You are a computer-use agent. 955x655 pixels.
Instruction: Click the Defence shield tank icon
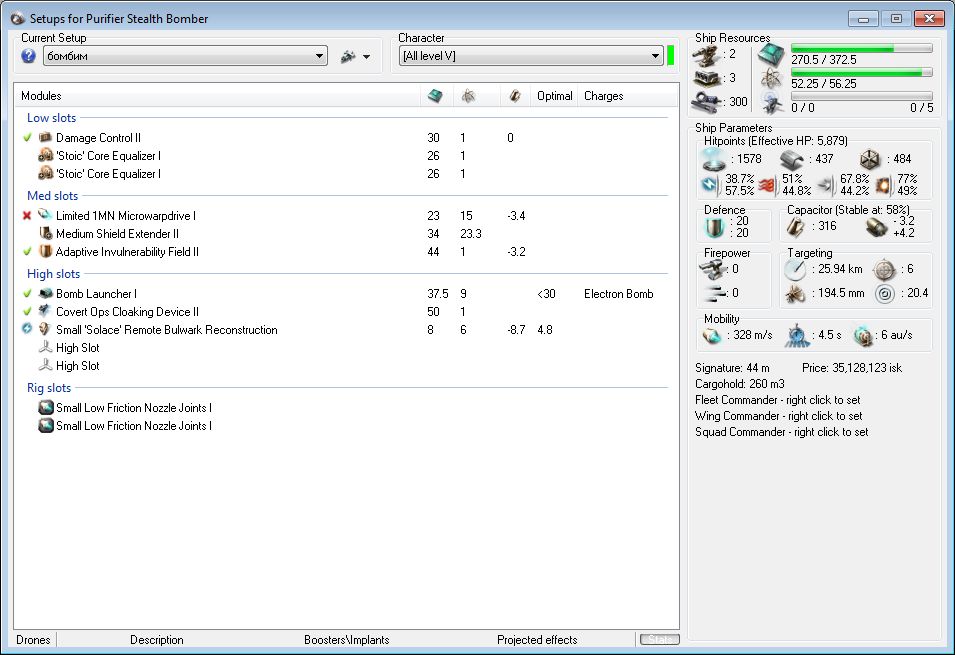[713, 227]
